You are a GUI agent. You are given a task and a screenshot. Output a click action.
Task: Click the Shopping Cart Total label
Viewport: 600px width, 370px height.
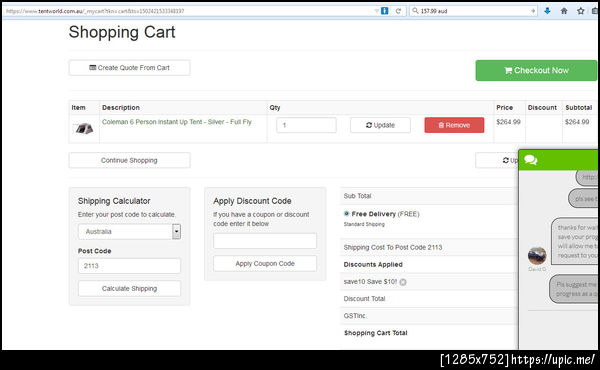[375, 333]
